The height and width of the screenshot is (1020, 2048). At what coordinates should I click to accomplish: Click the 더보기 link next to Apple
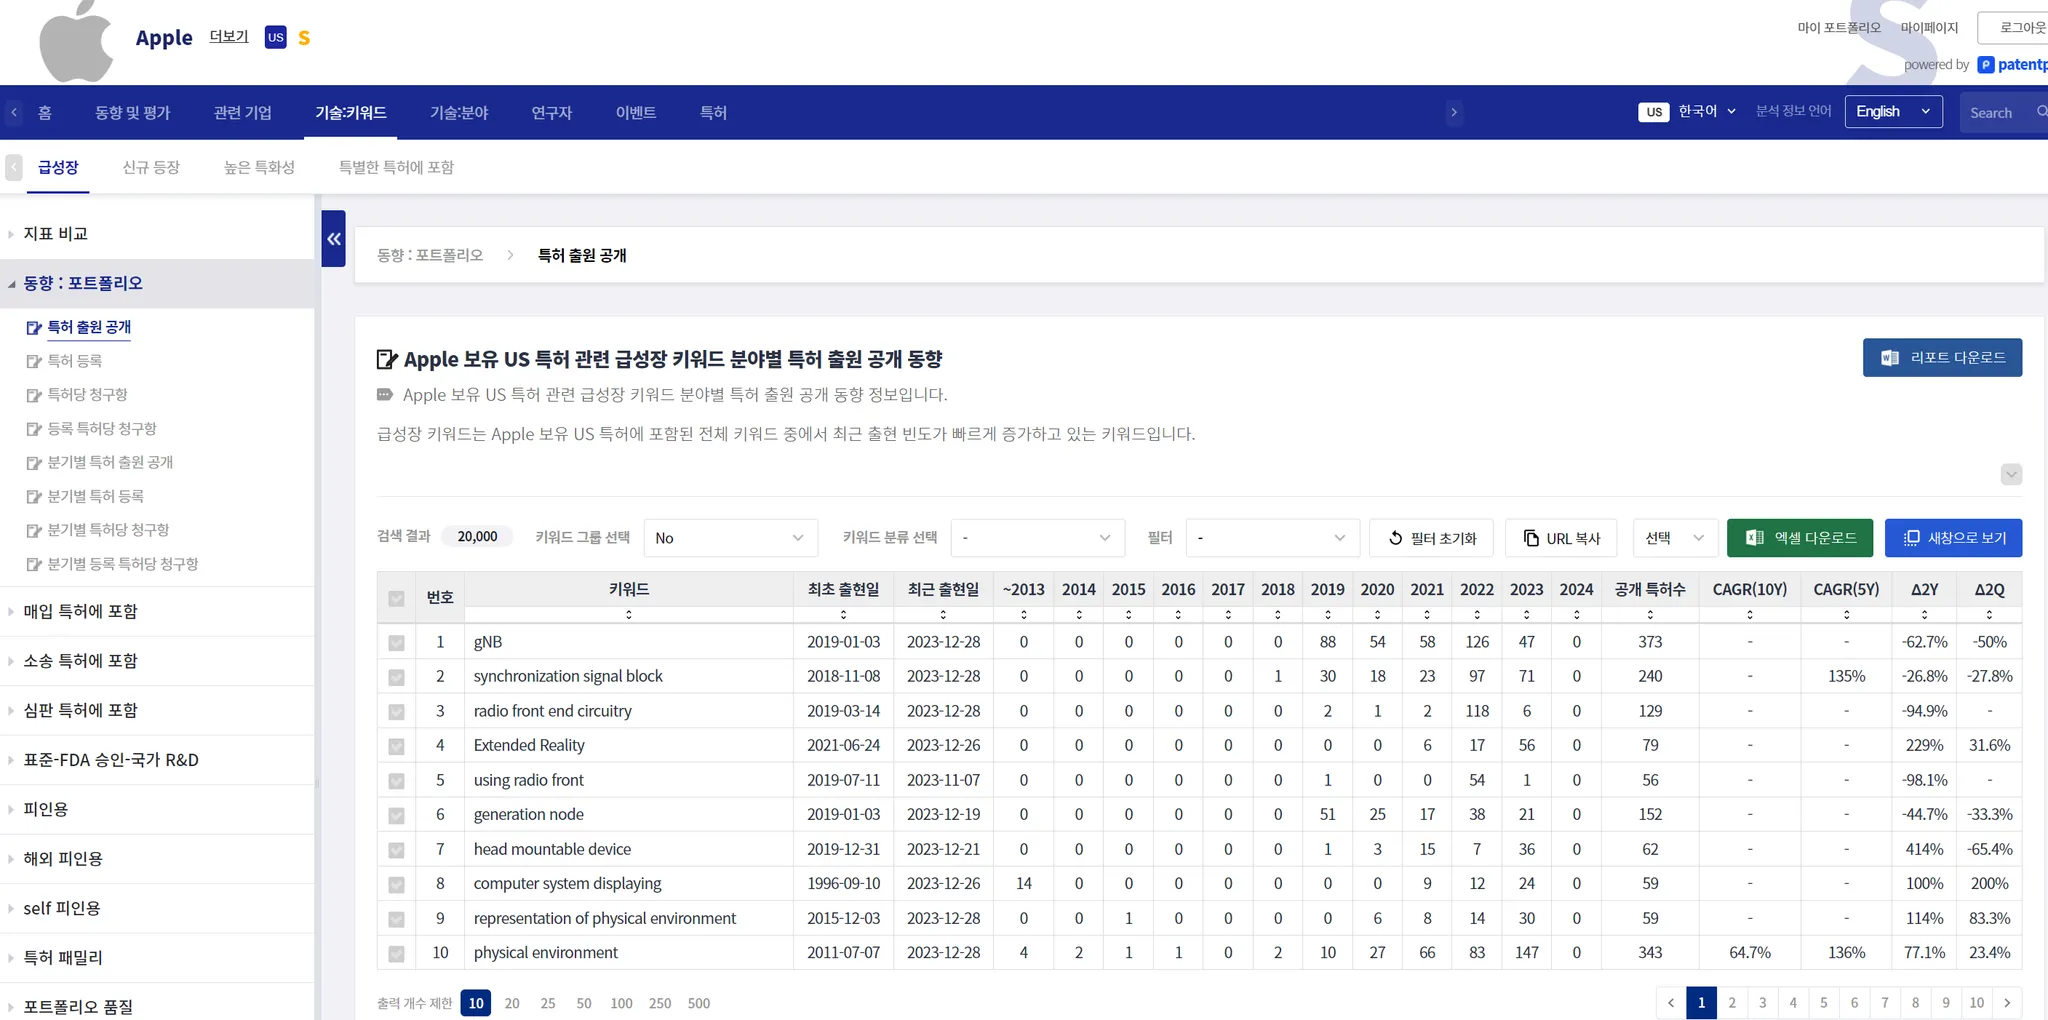click(229, 36)
